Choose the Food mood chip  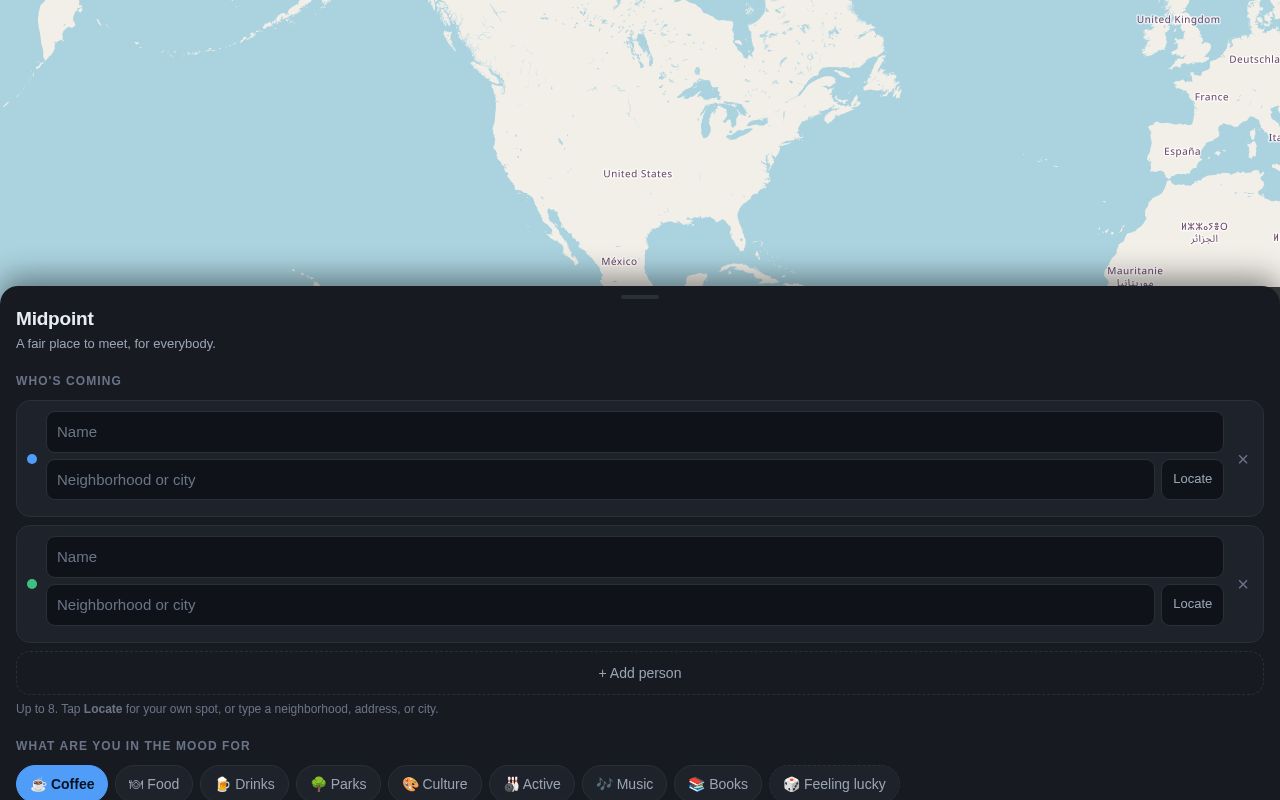point(154,784)
